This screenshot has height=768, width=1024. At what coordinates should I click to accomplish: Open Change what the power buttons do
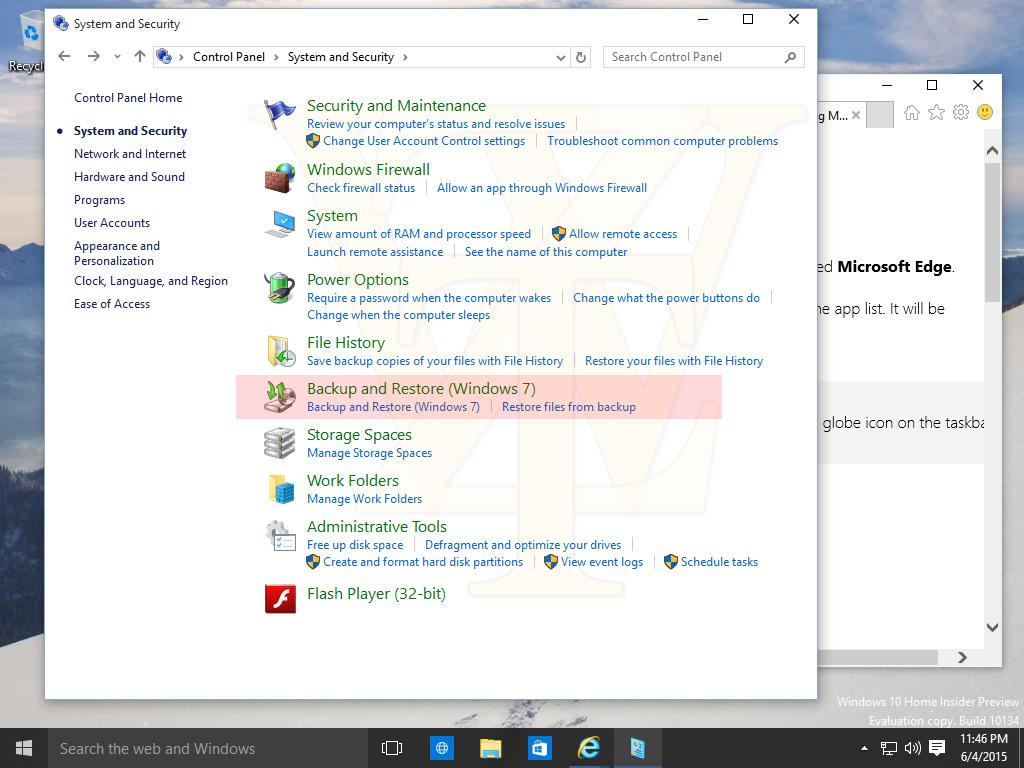click(x=666, y=298)
